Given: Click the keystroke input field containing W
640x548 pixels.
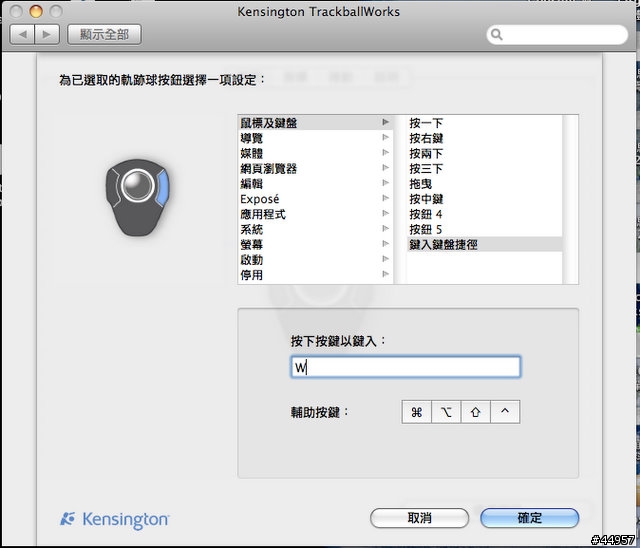Looking at the screenshot, I should pos(406,367).
